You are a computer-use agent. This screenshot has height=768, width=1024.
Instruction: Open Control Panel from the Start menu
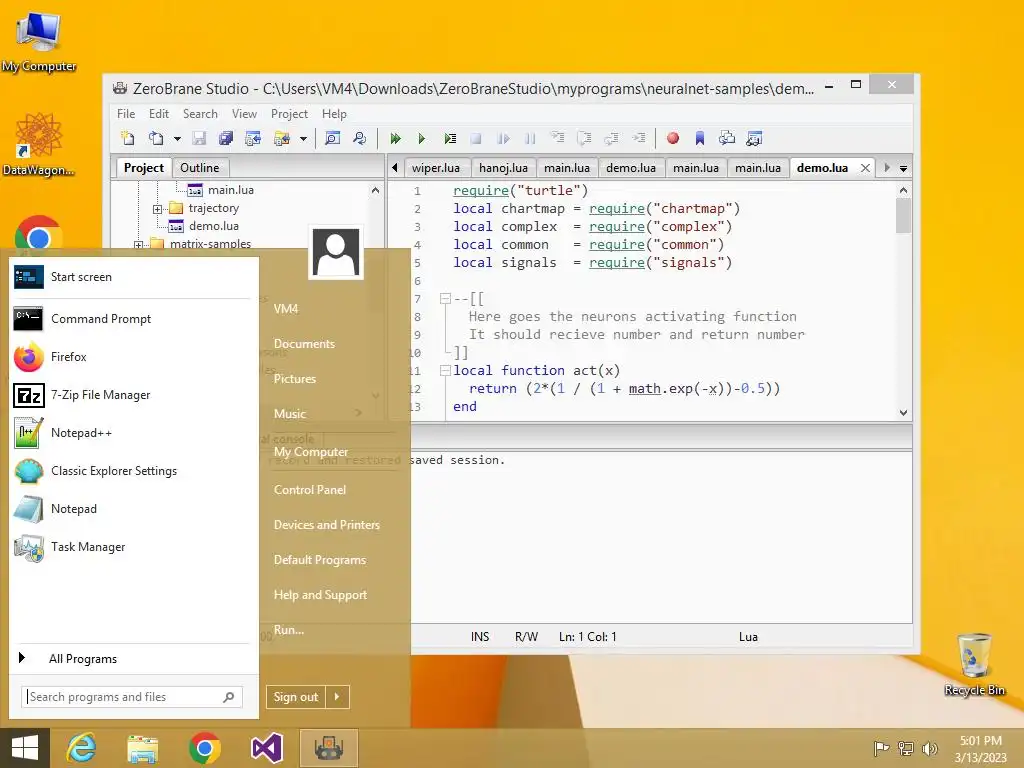click(x=310, y=490)
